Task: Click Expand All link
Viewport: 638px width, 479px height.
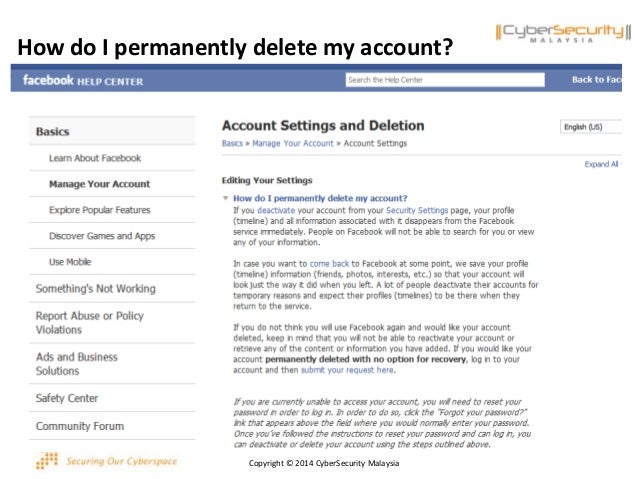Action: (x=602, y=164)
